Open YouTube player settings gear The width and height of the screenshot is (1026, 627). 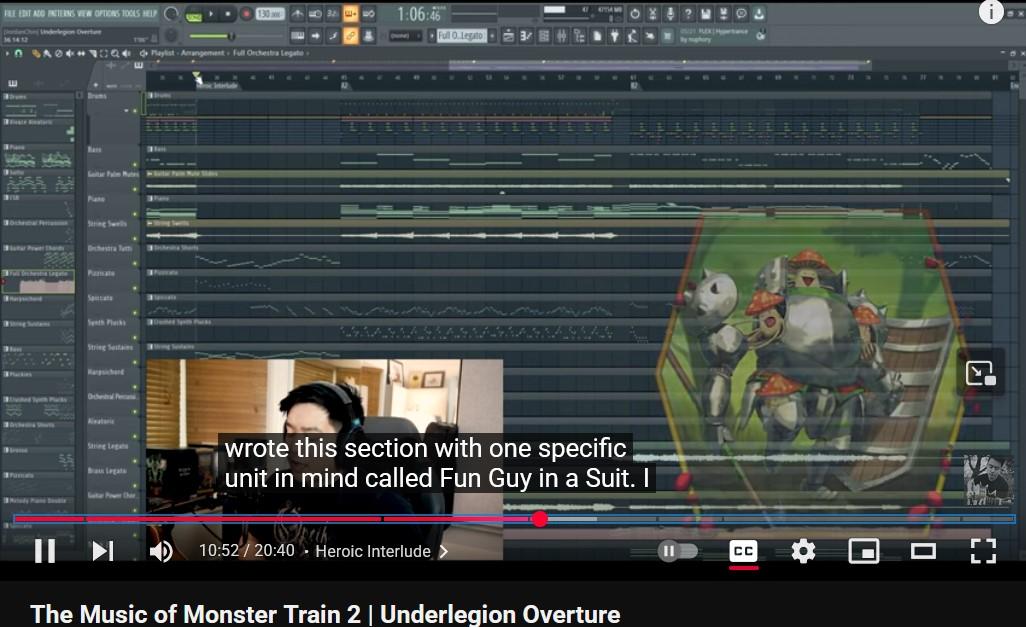click(x=803, y=551)
